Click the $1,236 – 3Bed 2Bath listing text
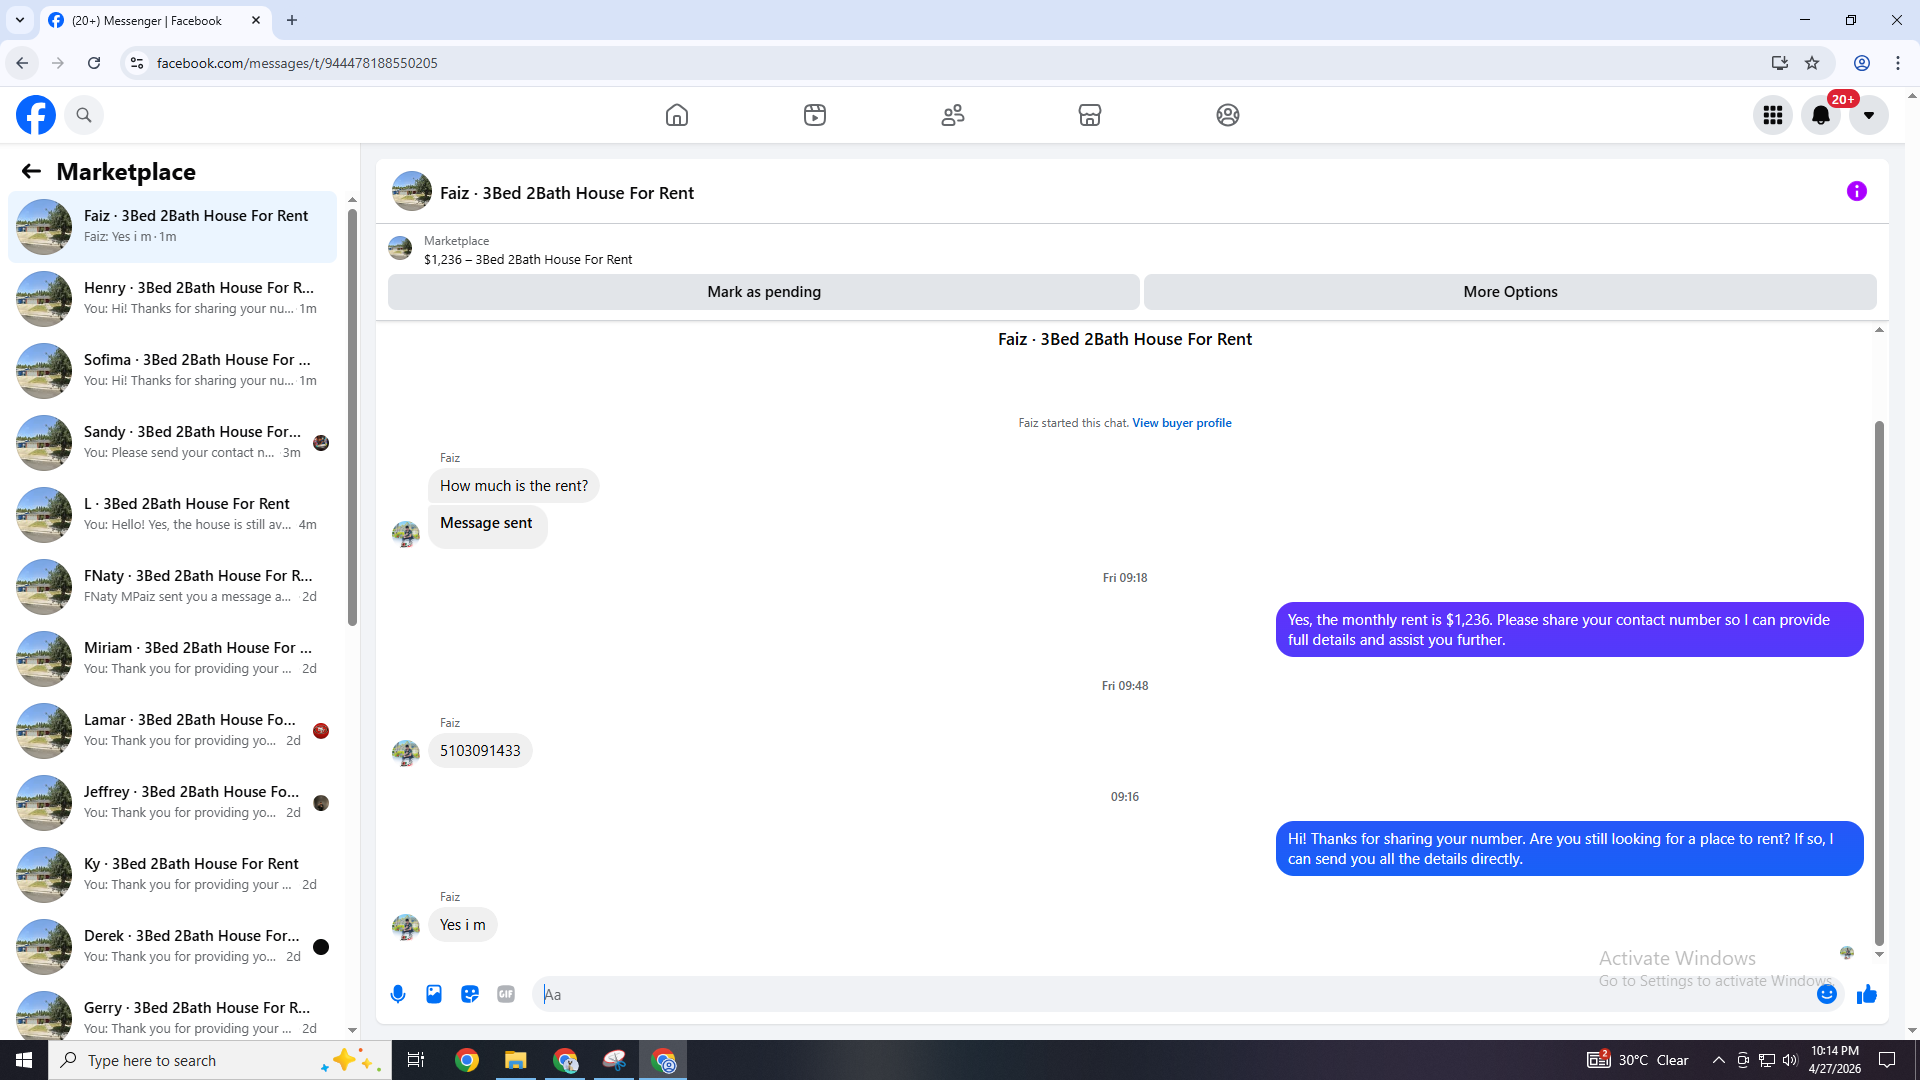Viewport: 1920px width, 1080px height. [528, 260]
